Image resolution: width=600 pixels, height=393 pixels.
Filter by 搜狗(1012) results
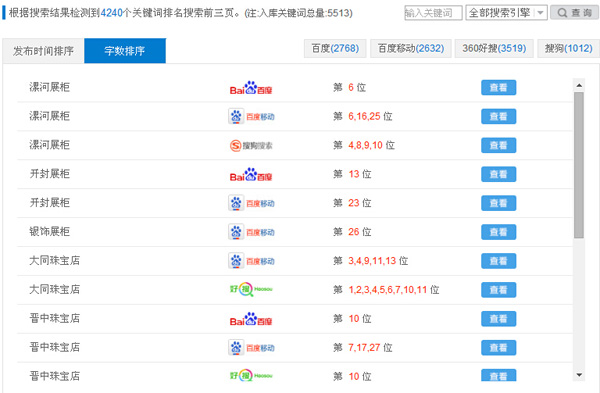568,49
